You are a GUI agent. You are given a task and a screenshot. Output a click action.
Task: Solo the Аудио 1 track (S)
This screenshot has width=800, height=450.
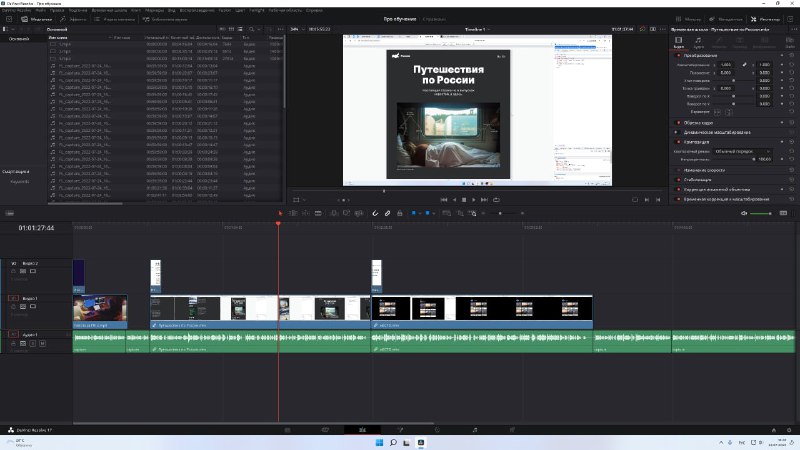(33, 344)
